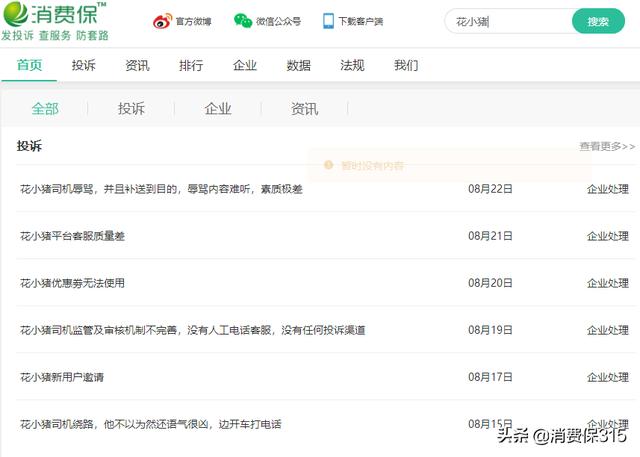
Task: Open complaint 花小猪司机绕路
Action: click(x=151, y=424)
